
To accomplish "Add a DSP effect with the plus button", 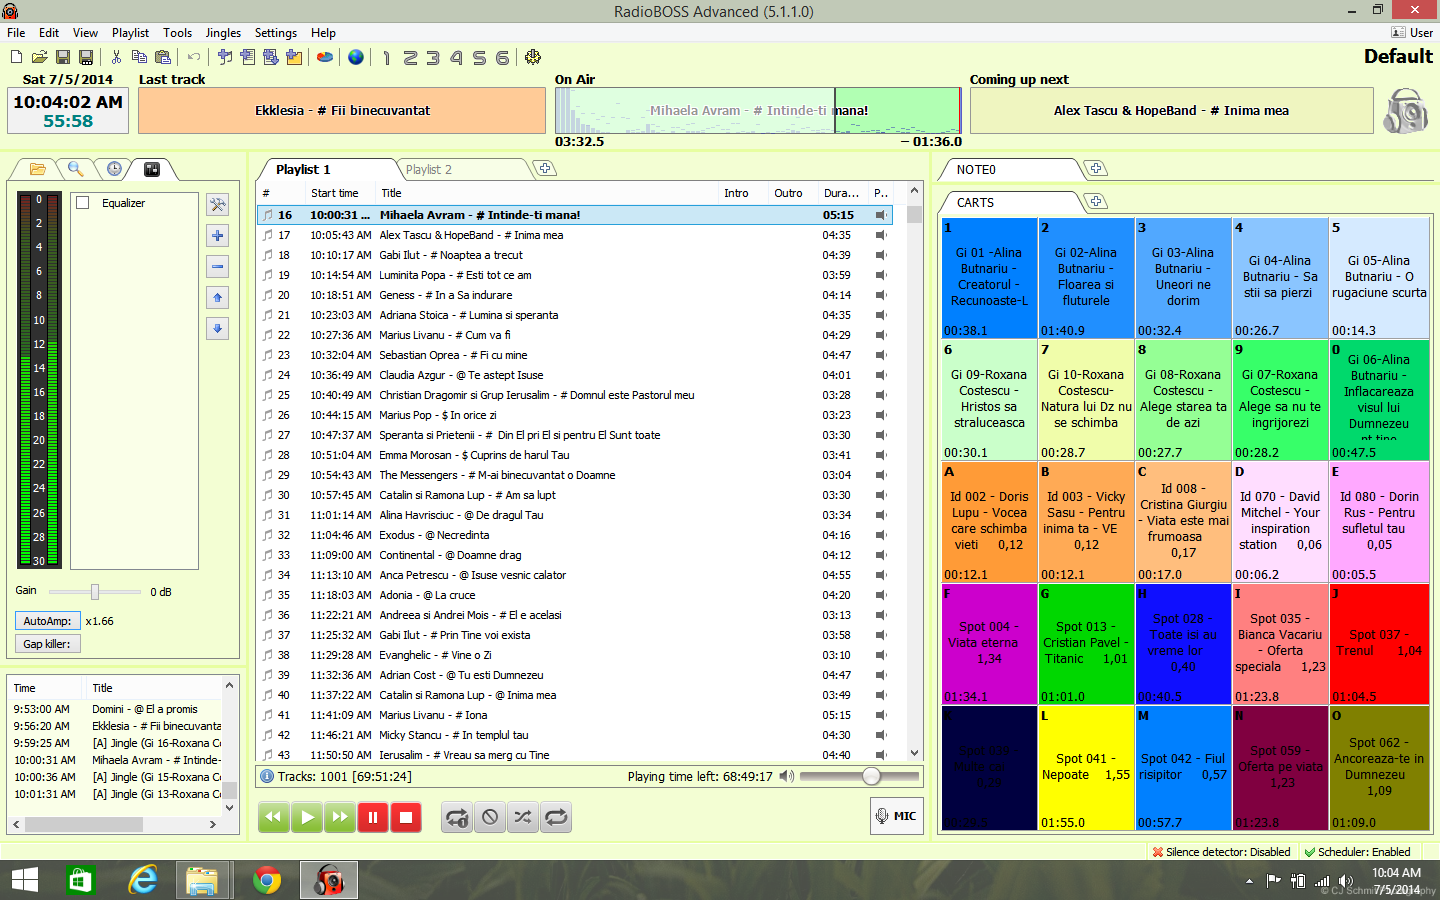I will 217,236.
